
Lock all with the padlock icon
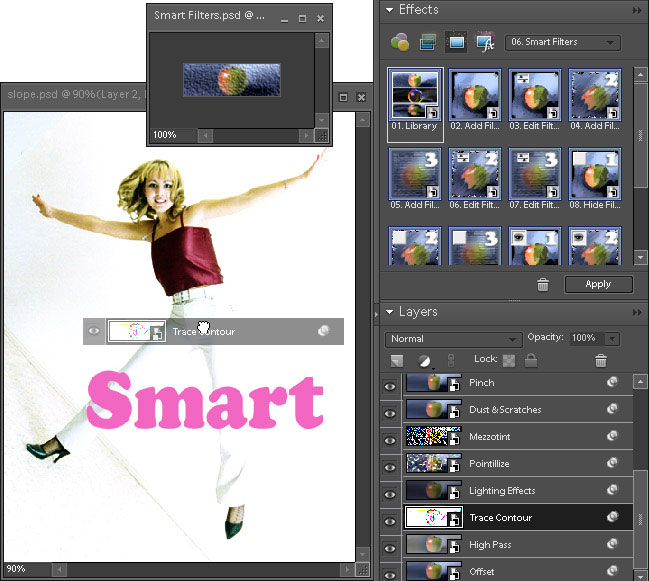pyautogui.click(x=531, y=360)
